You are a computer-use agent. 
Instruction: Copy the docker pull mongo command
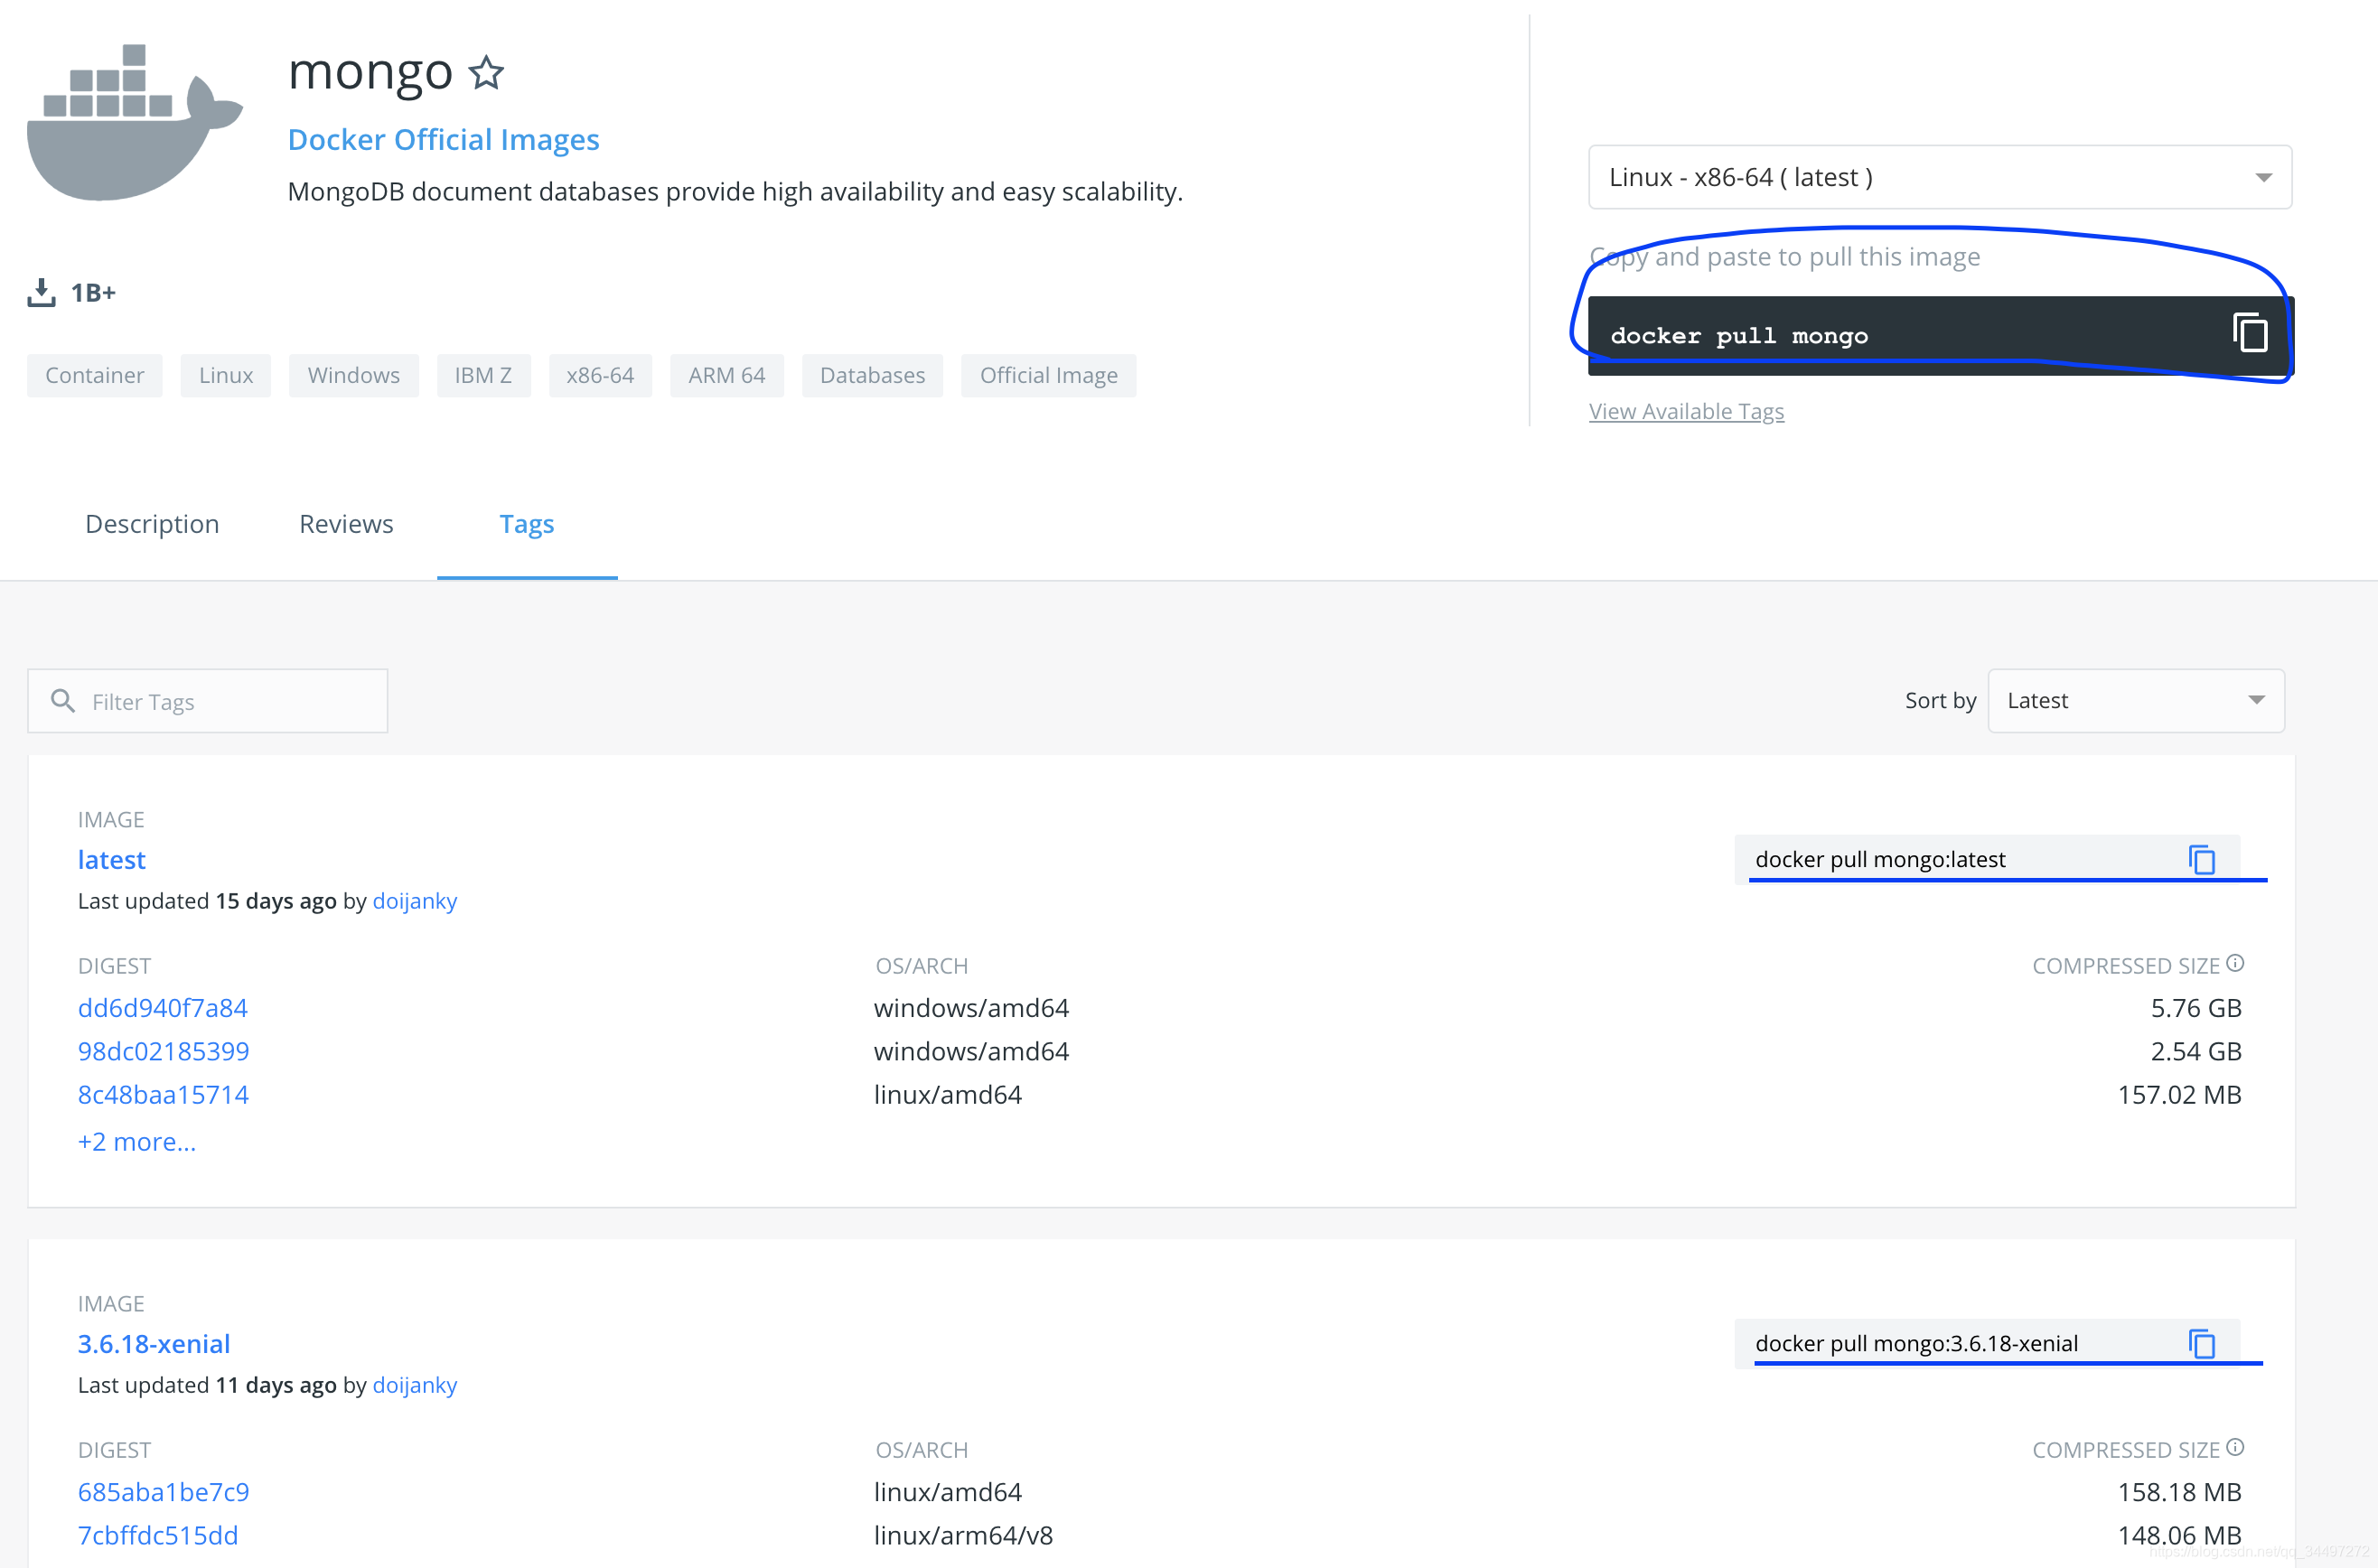[2249, 333]
